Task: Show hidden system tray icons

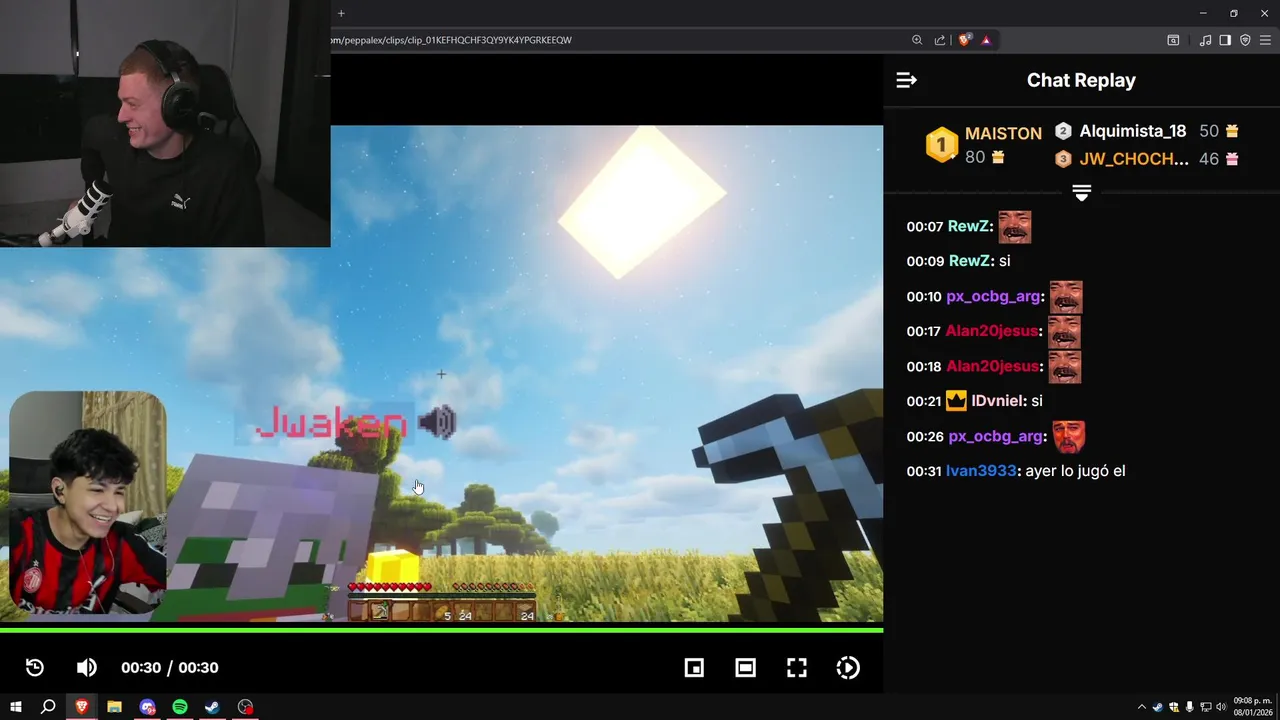Action: [1142, 707]
